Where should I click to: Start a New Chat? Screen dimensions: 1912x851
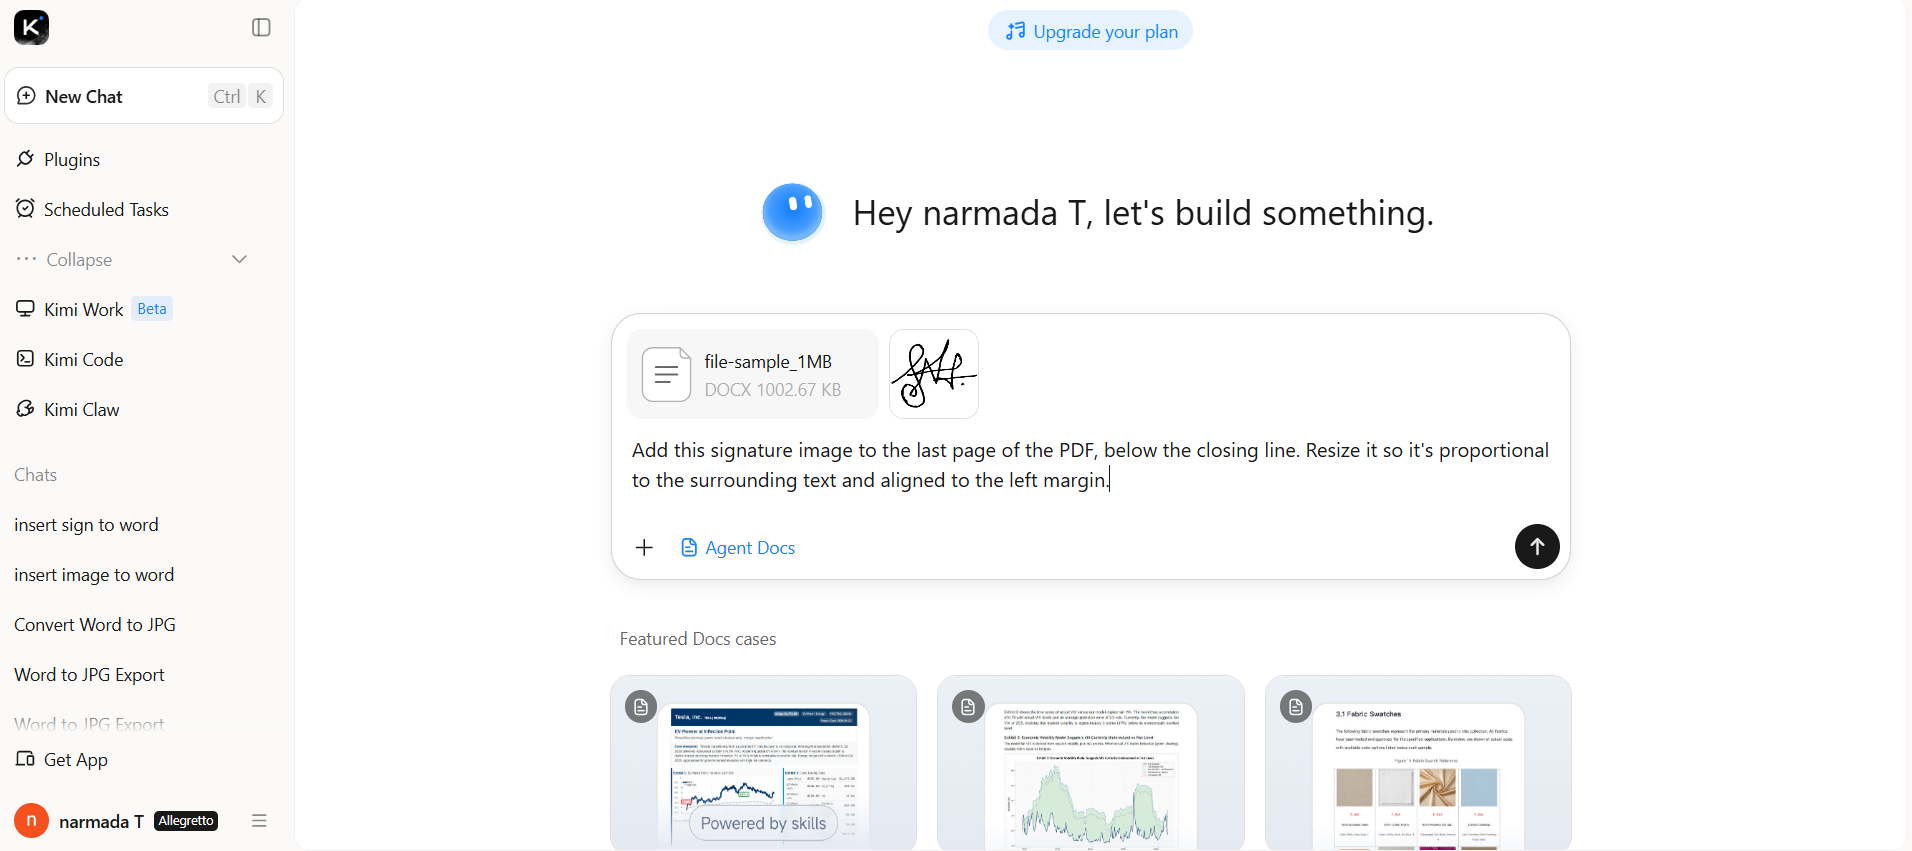[144, 96]
